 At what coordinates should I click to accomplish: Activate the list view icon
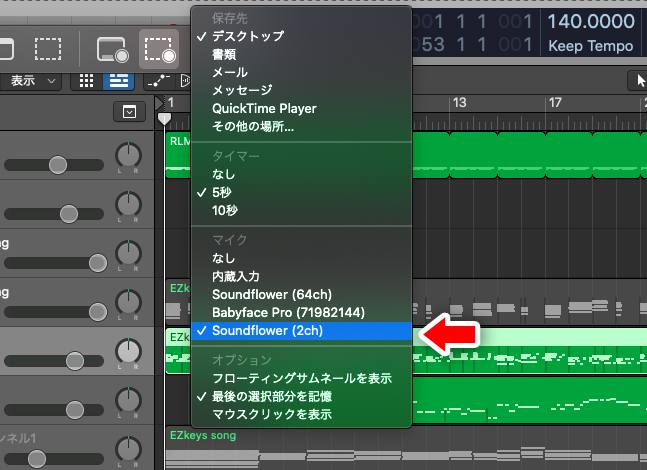coord(118,81)
